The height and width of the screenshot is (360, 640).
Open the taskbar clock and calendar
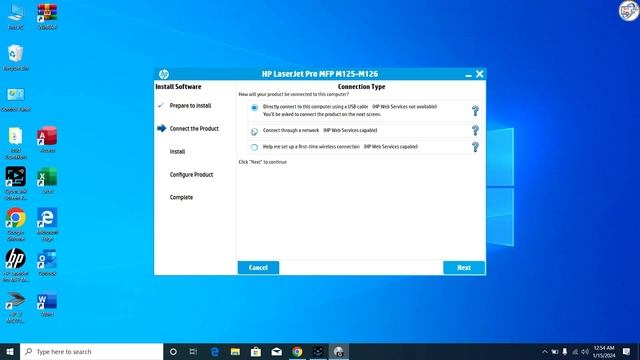(x=604, y=352)
